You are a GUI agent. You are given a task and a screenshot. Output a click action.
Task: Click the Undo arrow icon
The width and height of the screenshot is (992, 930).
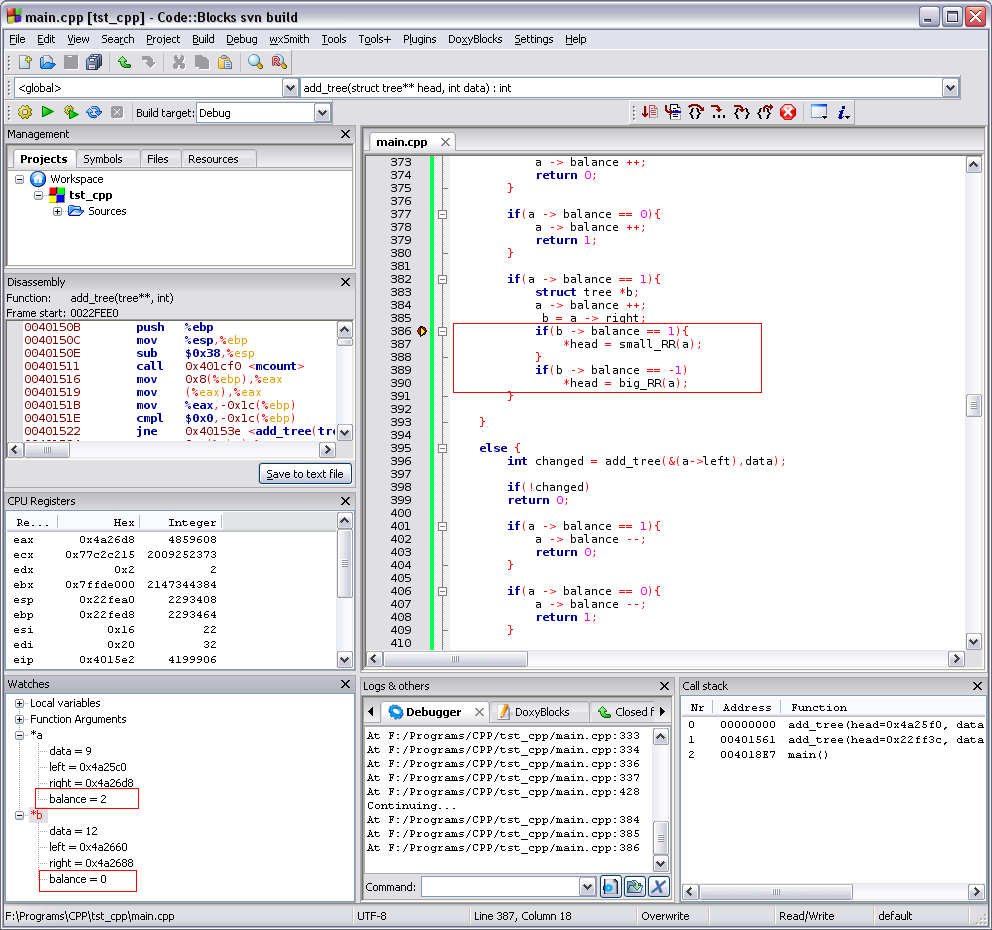(124, 62)
